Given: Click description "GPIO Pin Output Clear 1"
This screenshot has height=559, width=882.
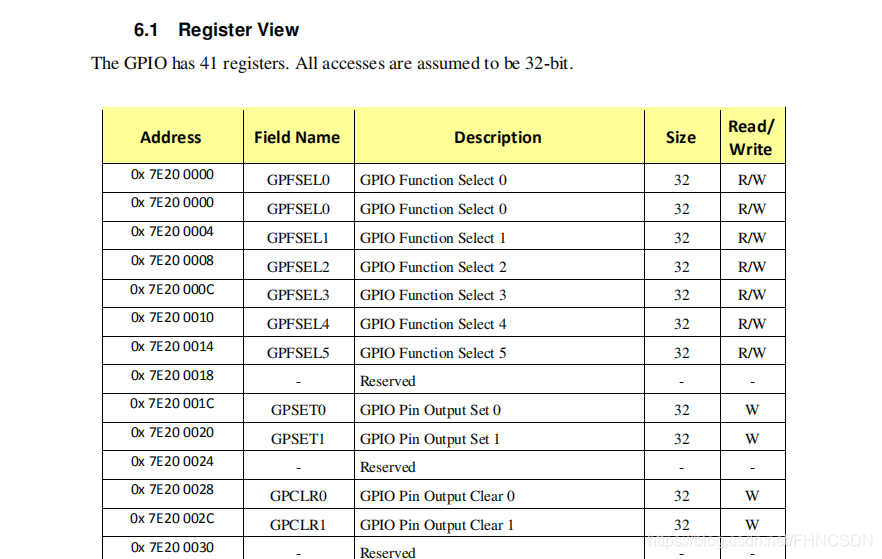Looking at the screenshot, I should tap(437, 525).
